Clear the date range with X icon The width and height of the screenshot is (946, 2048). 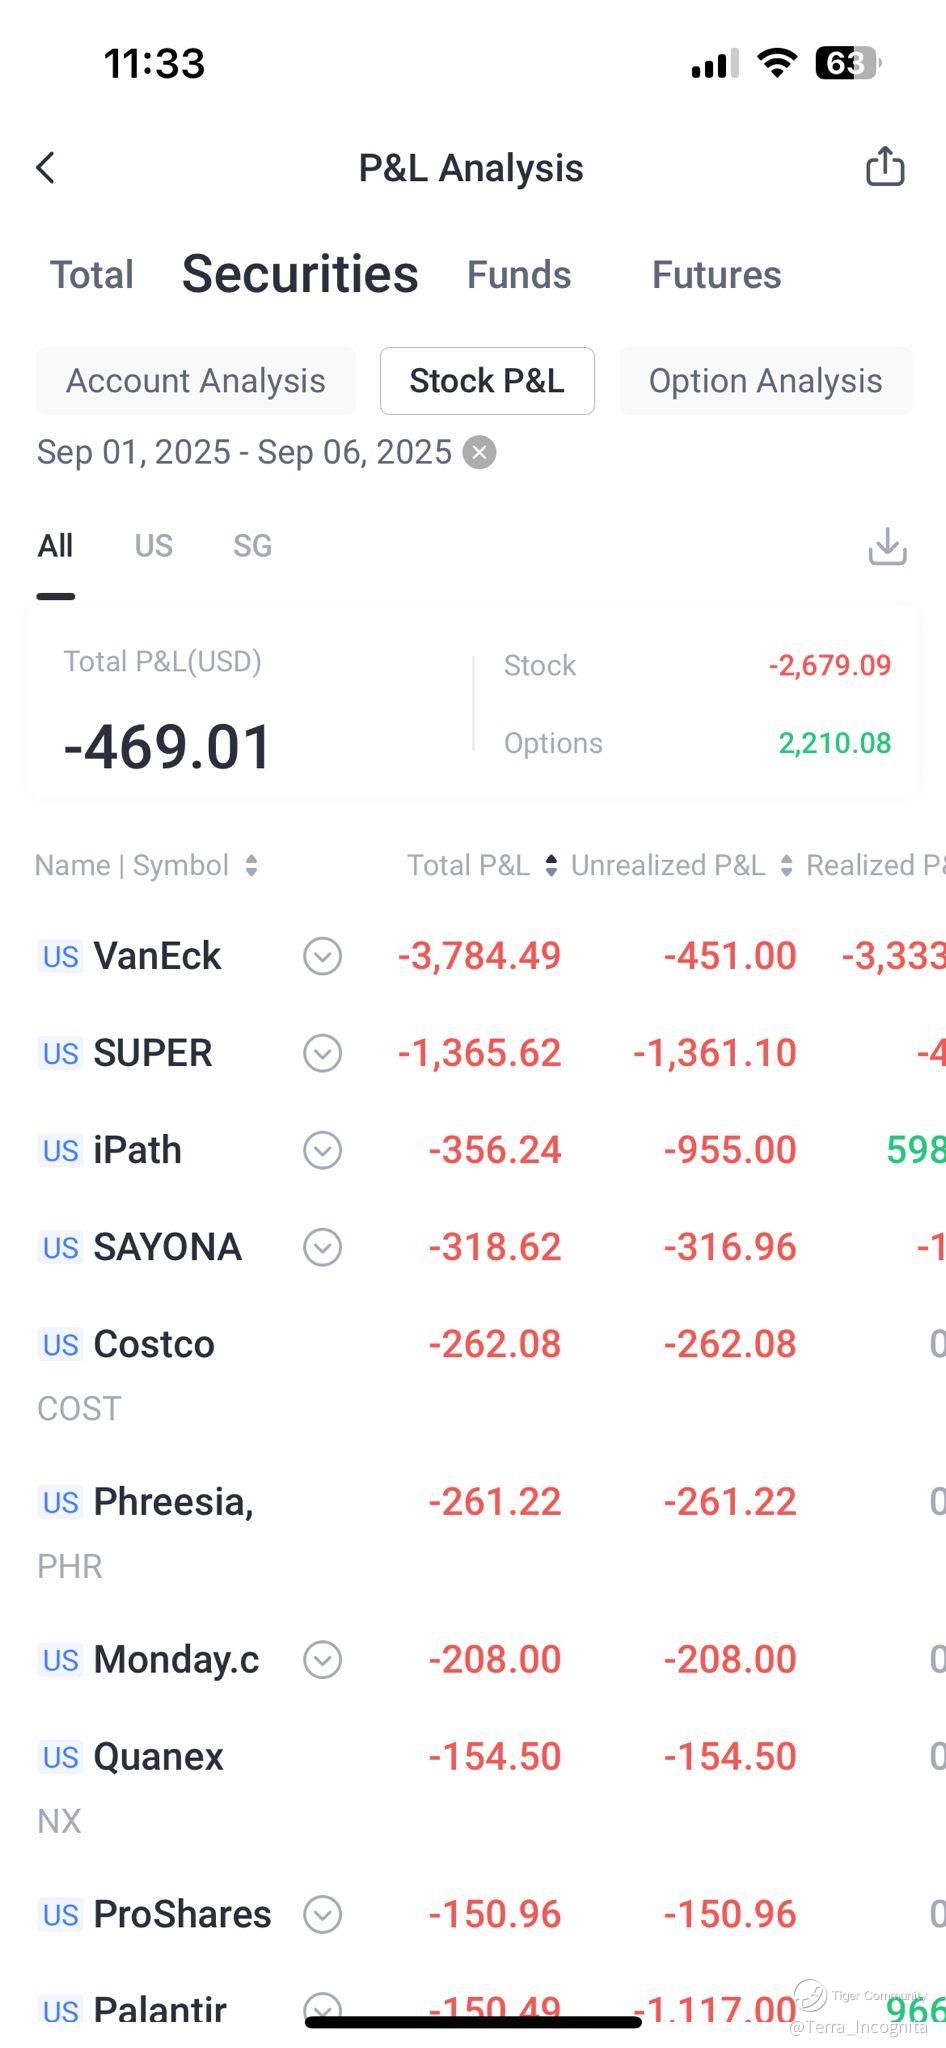480,453
